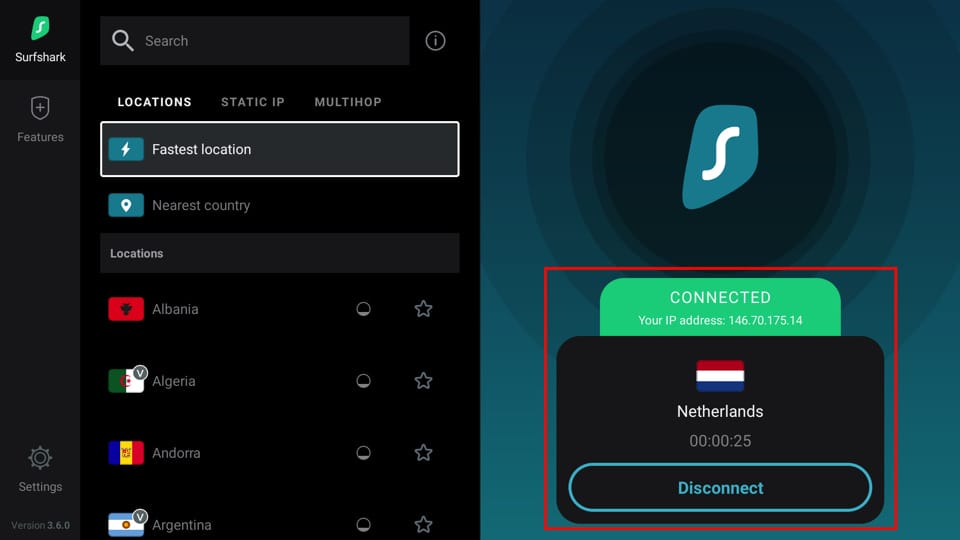This screenshot has width=960, height=540.
Task: Click the Fastest location lightning icon
Action: 126,149
